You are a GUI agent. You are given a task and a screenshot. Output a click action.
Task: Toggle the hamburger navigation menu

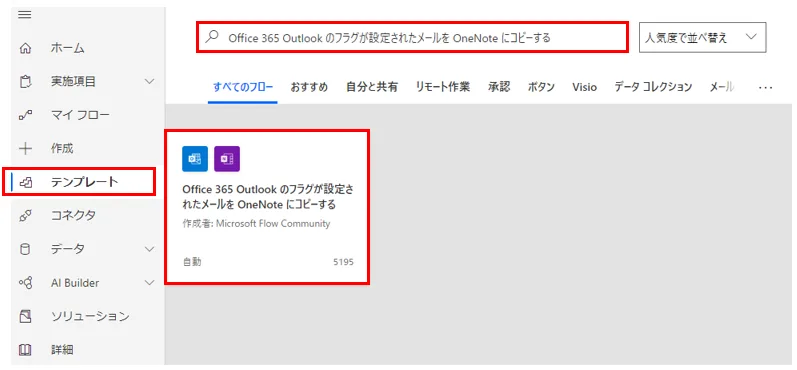coord(24,15)
